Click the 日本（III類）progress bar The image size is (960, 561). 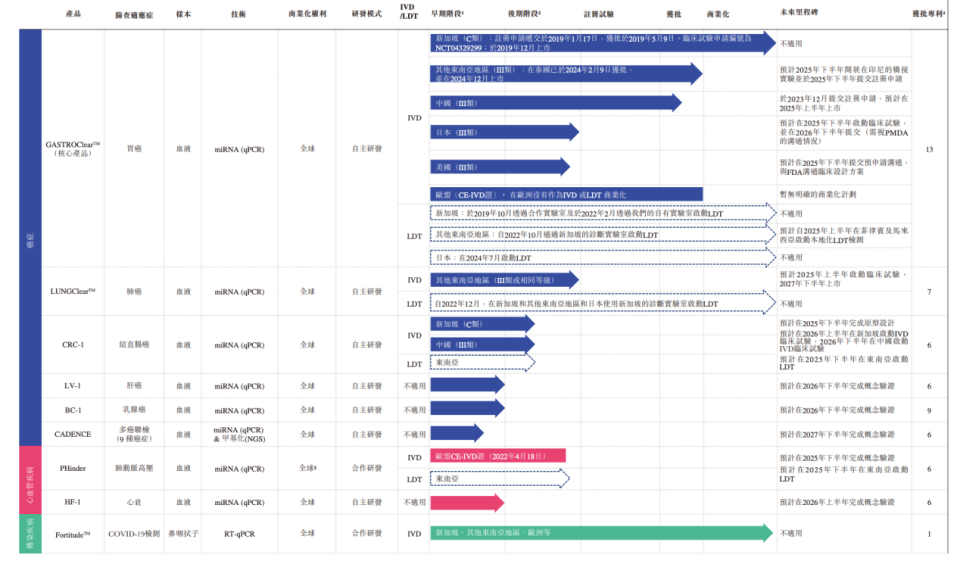tap(504, 132)
